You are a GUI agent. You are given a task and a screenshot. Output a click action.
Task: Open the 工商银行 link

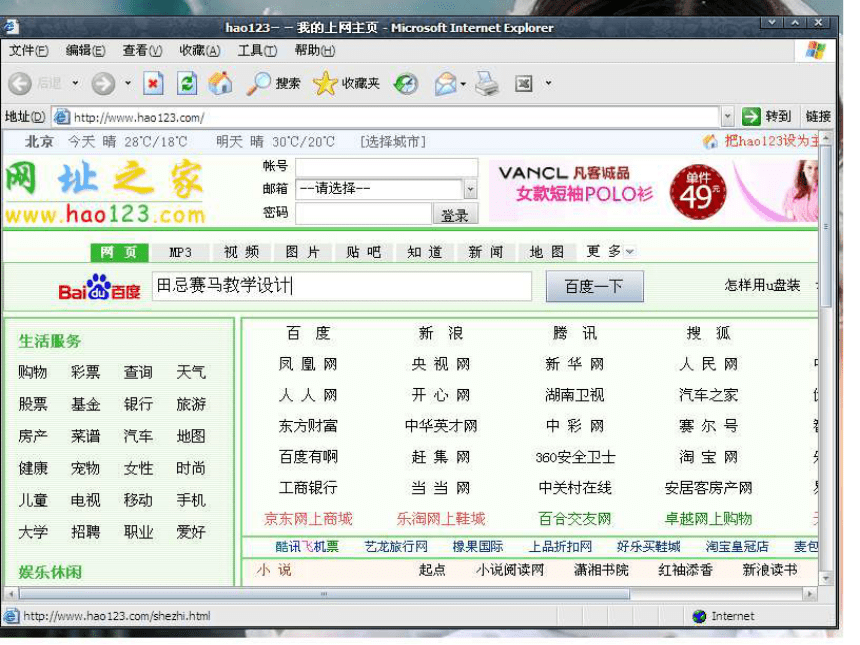click(x=308, y=488)
